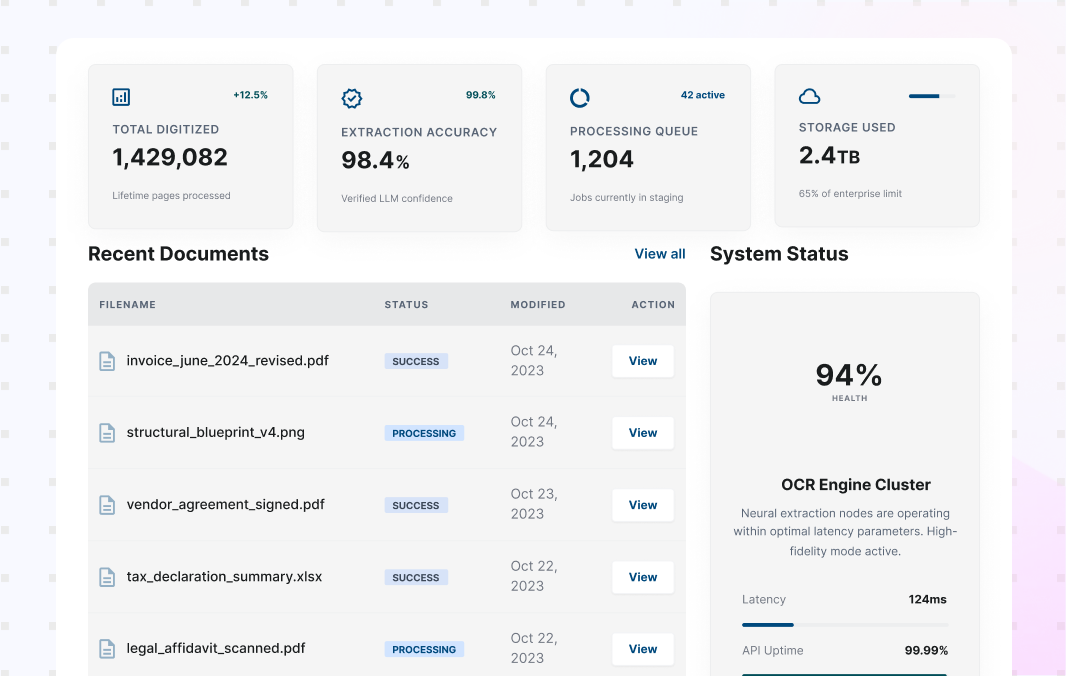Click the file icon beside legal_affidavit_scanned.pdf
This screenshot has width=1066, height=676.
(107, 649)
